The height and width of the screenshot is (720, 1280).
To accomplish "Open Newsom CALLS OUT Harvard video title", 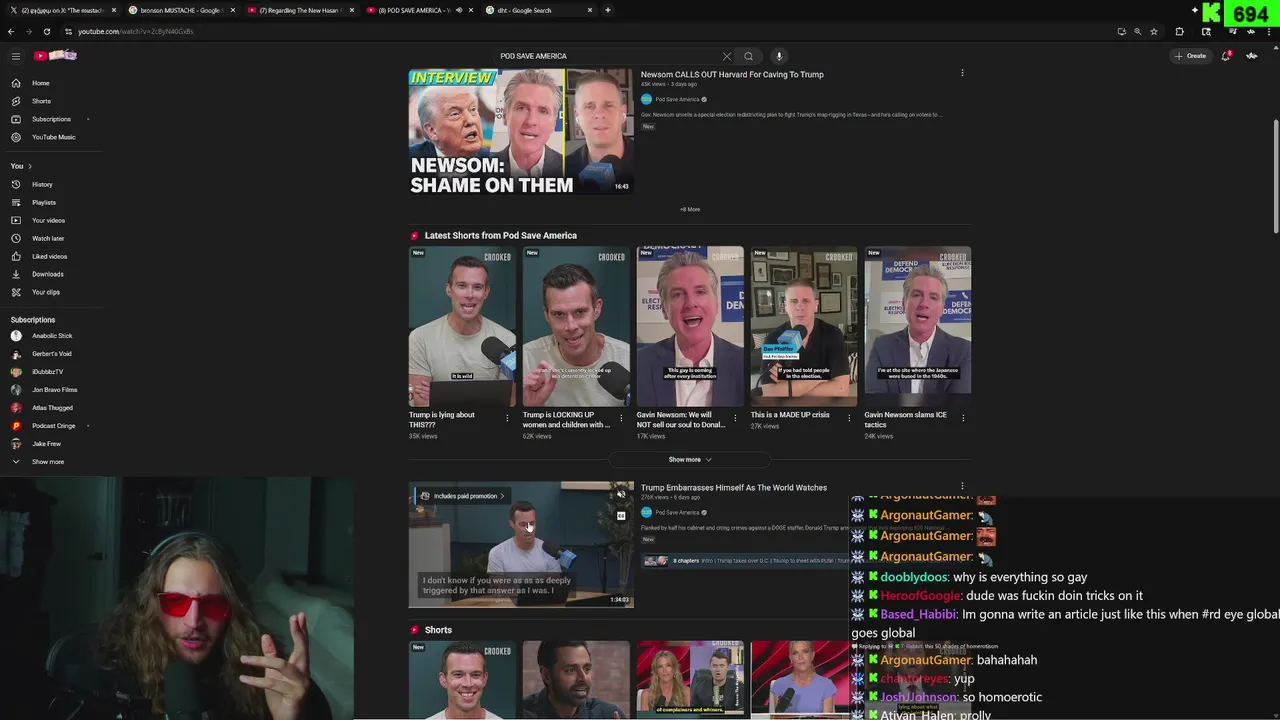I will (732, 74).
